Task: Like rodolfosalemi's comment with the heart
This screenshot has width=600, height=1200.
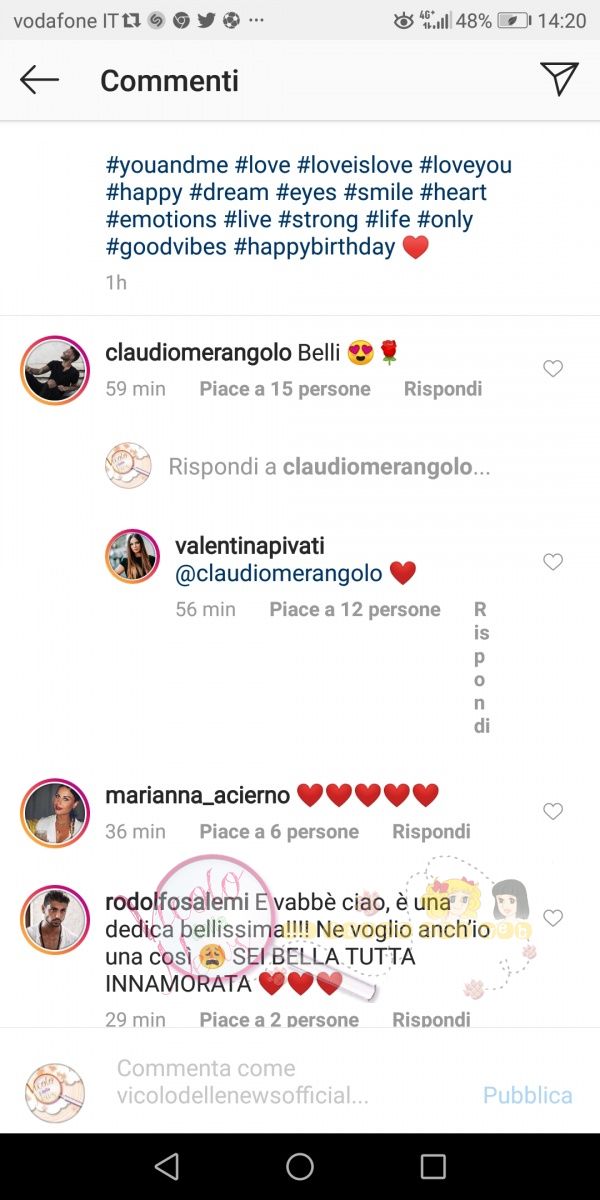Action: coord(553,917)
